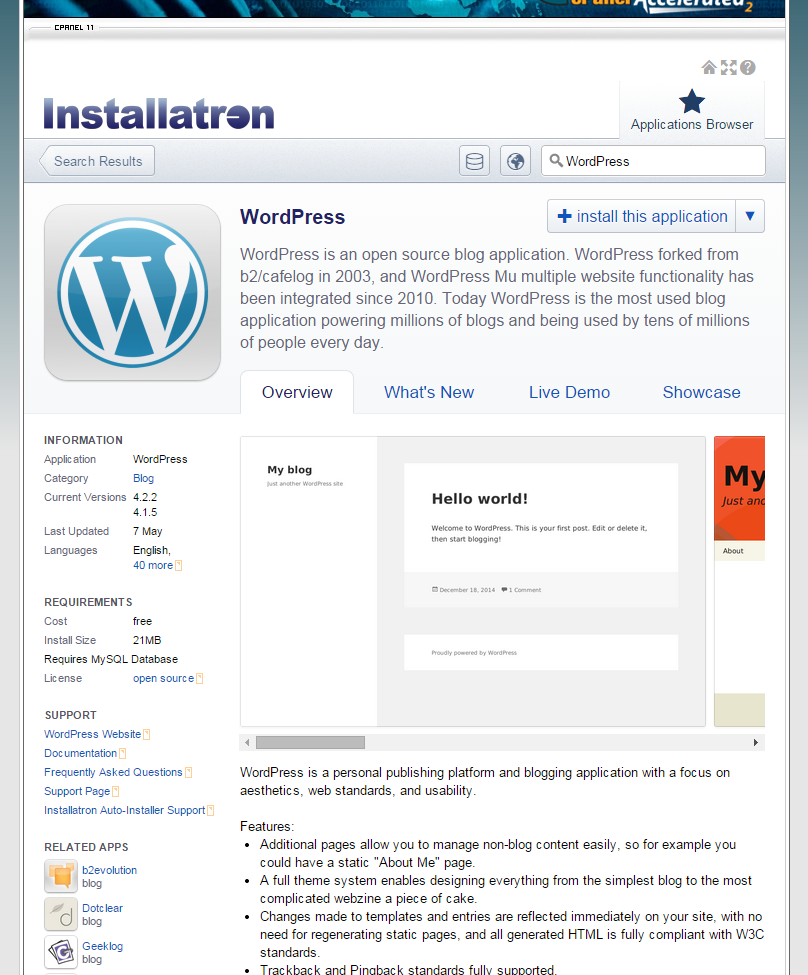Click the screenshot scrollbar right arrow
The height and width of the screenshot is (975, 808).
coord(756,742)
